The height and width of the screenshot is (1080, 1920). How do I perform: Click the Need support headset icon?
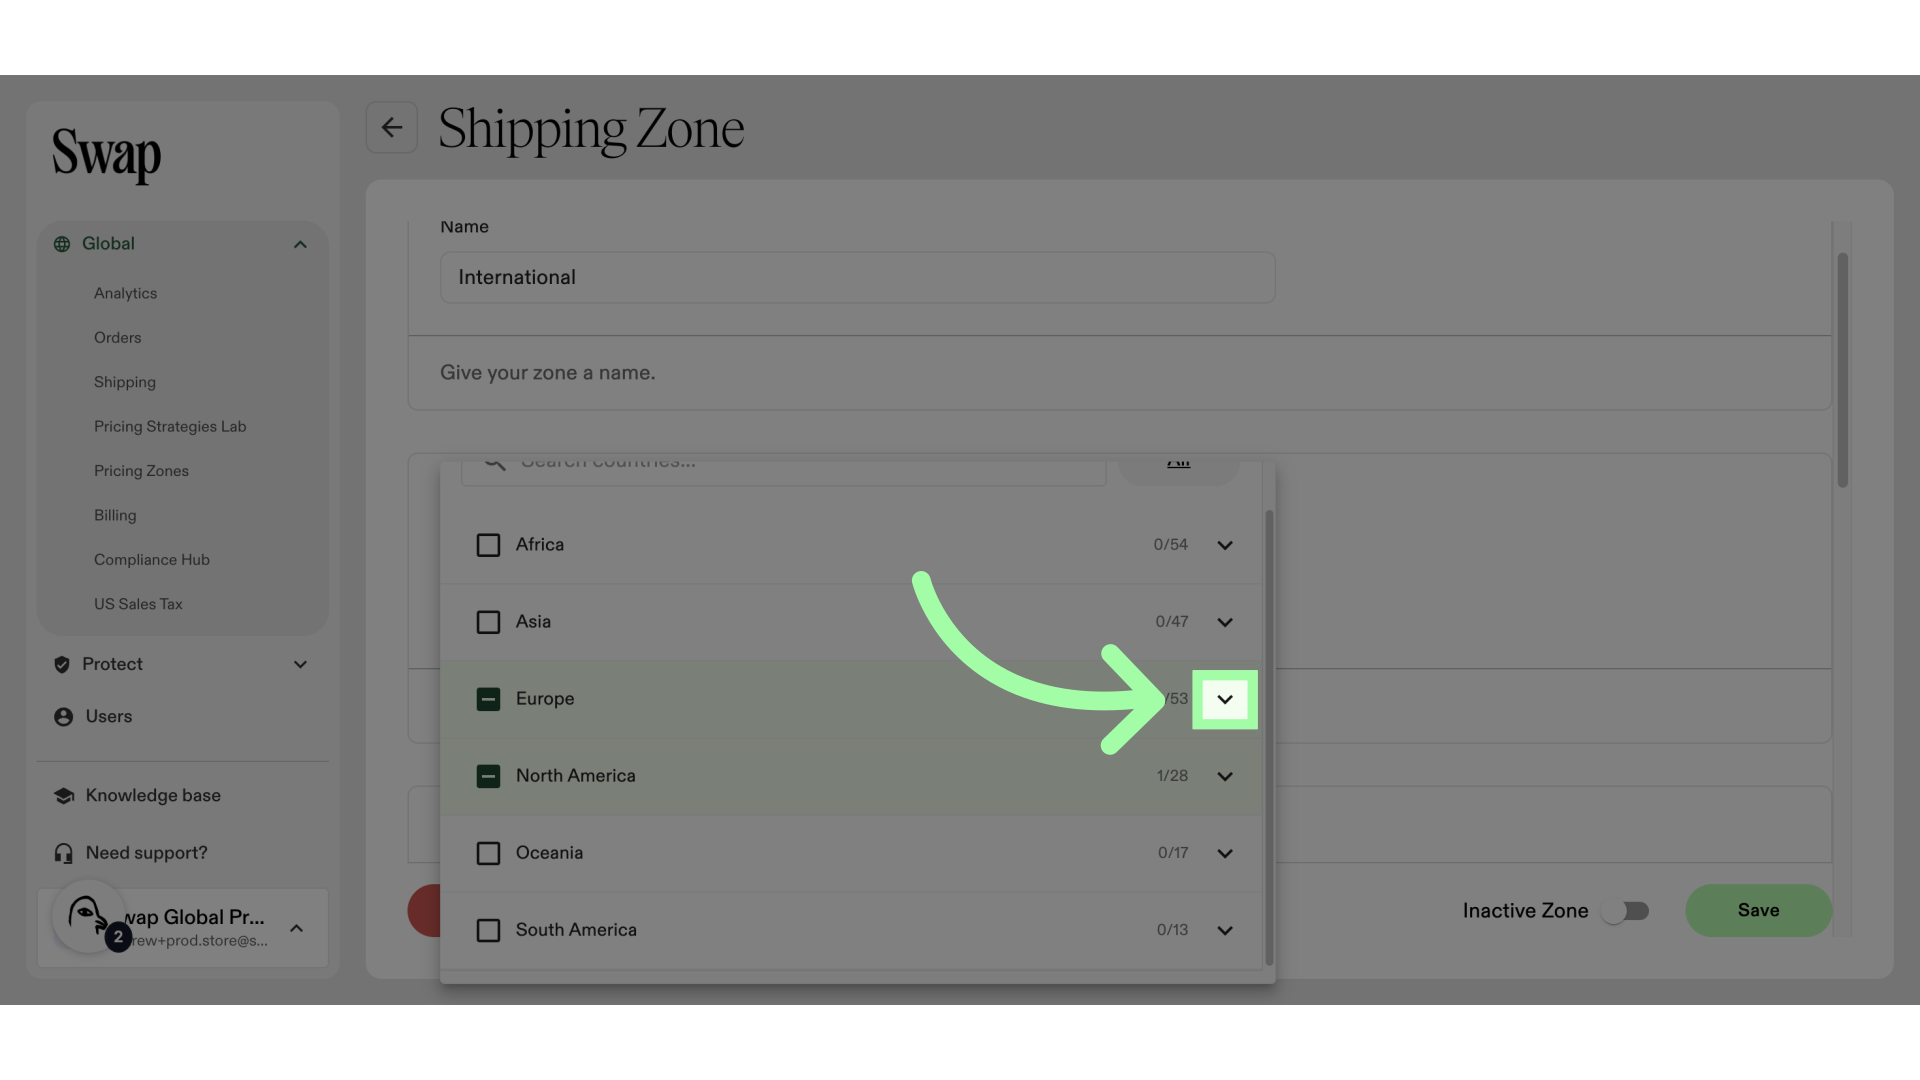[x=64, y=853]
